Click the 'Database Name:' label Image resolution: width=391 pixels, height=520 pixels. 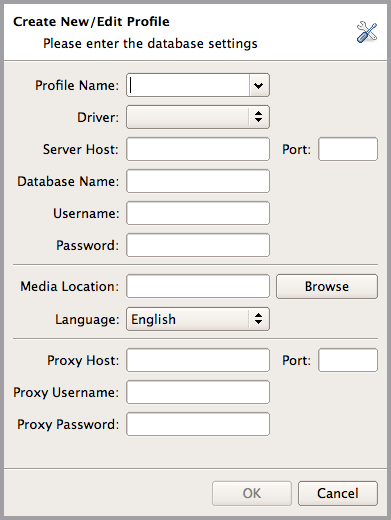pos(68,181)
